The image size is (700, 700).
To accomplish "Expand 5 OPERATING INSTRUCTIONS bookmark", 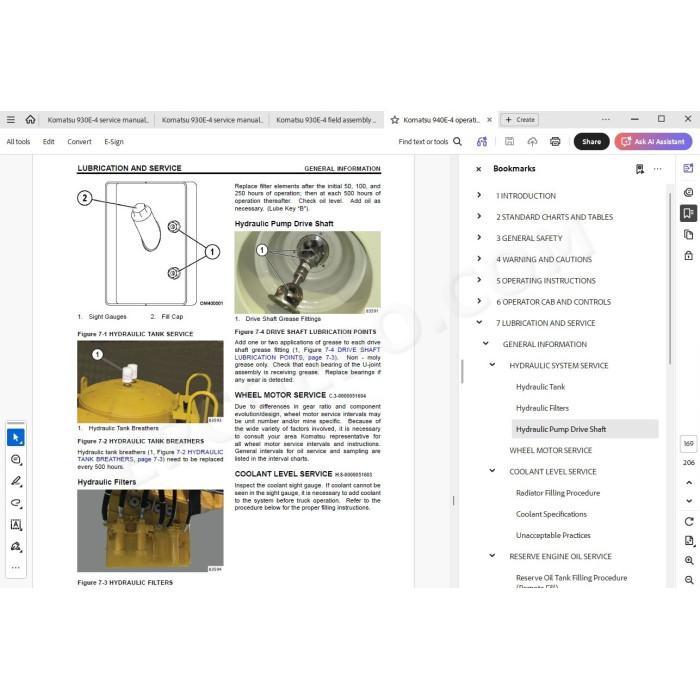I will [x=479, y=280].
